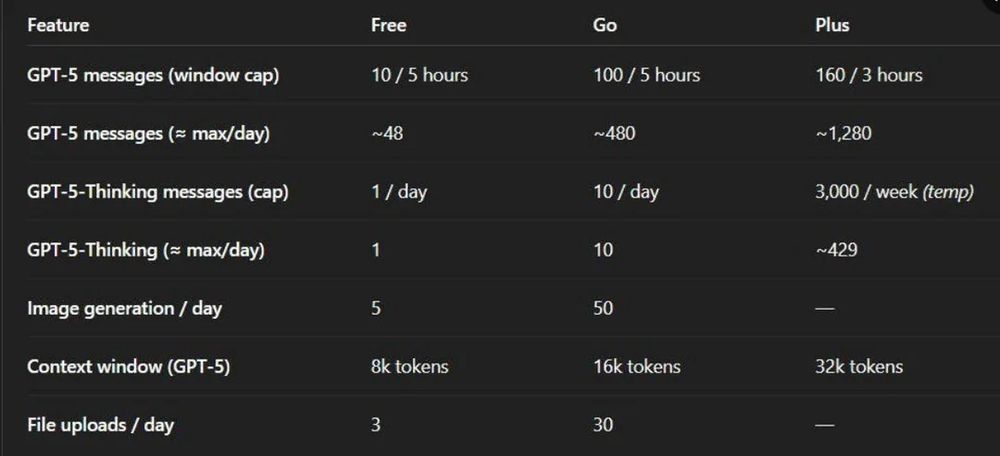
Task: Click the Free column header
Action: pyautogui.click(x=389, y=25)
